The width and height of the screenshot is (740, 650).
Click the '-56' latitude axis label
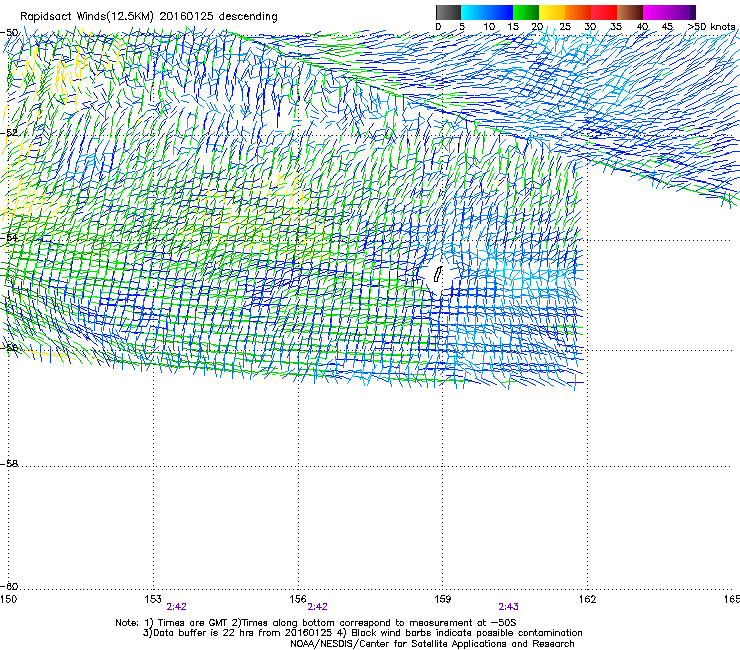point(9,347)
